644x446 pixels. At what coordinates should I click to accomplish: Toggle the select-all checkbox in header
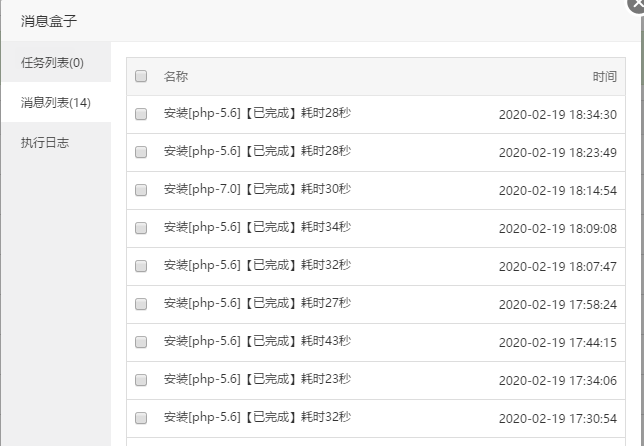(x=141, y=76)
